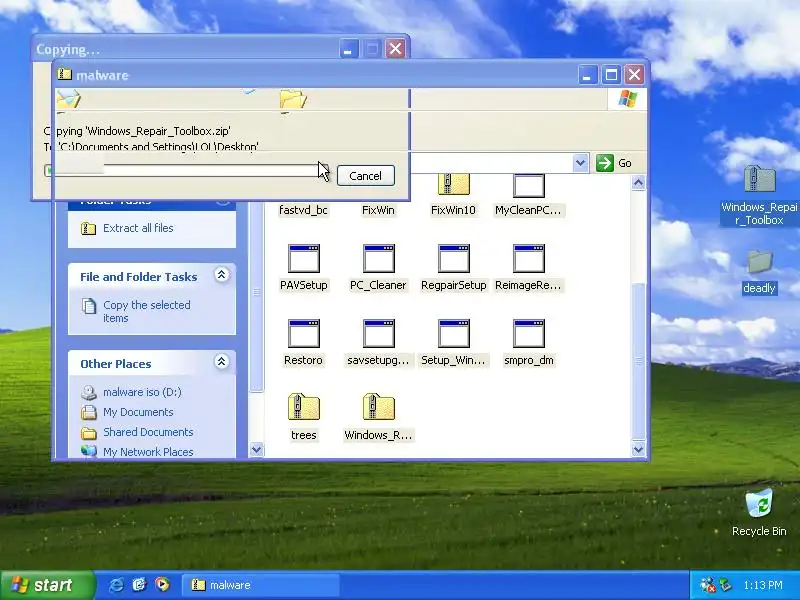
Task: Click task pane scrollbar down arrow
Action: click(256, 449)
